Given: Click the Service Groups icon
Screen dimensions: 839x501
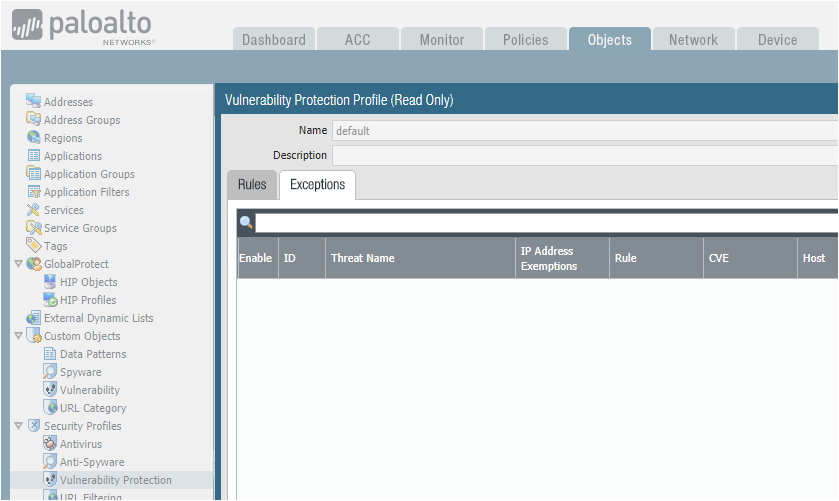Looking at the screenshot, I should click(x=34, y=227).
